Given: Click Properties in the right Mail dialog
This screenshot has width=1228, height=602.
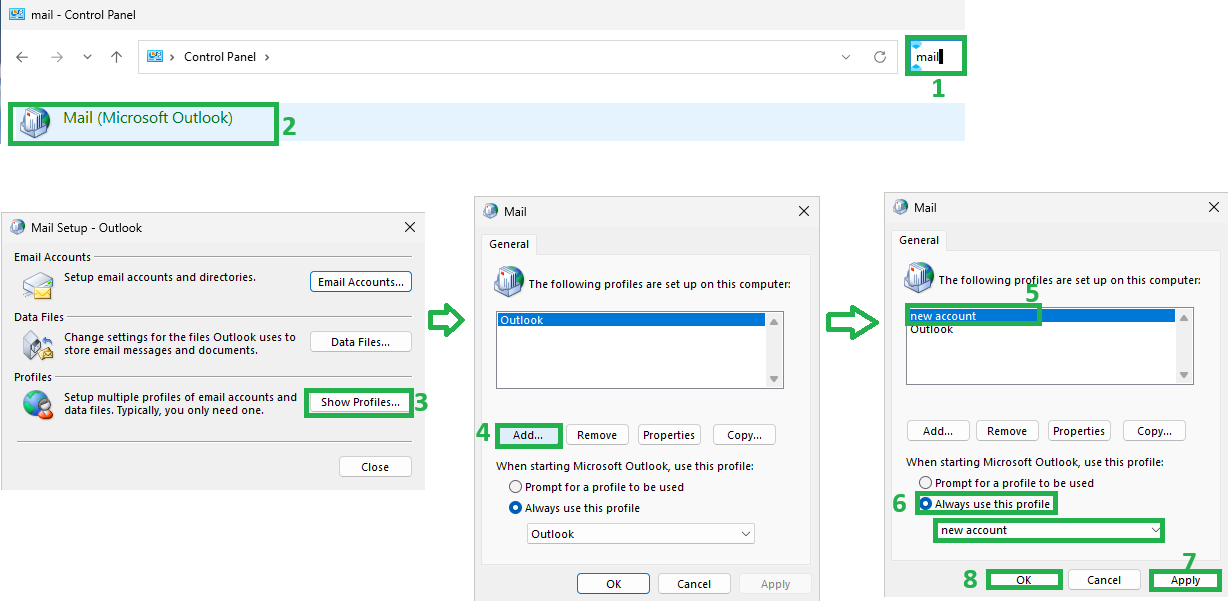Looking at the screenshot, I should click(x=1079, y=431).
